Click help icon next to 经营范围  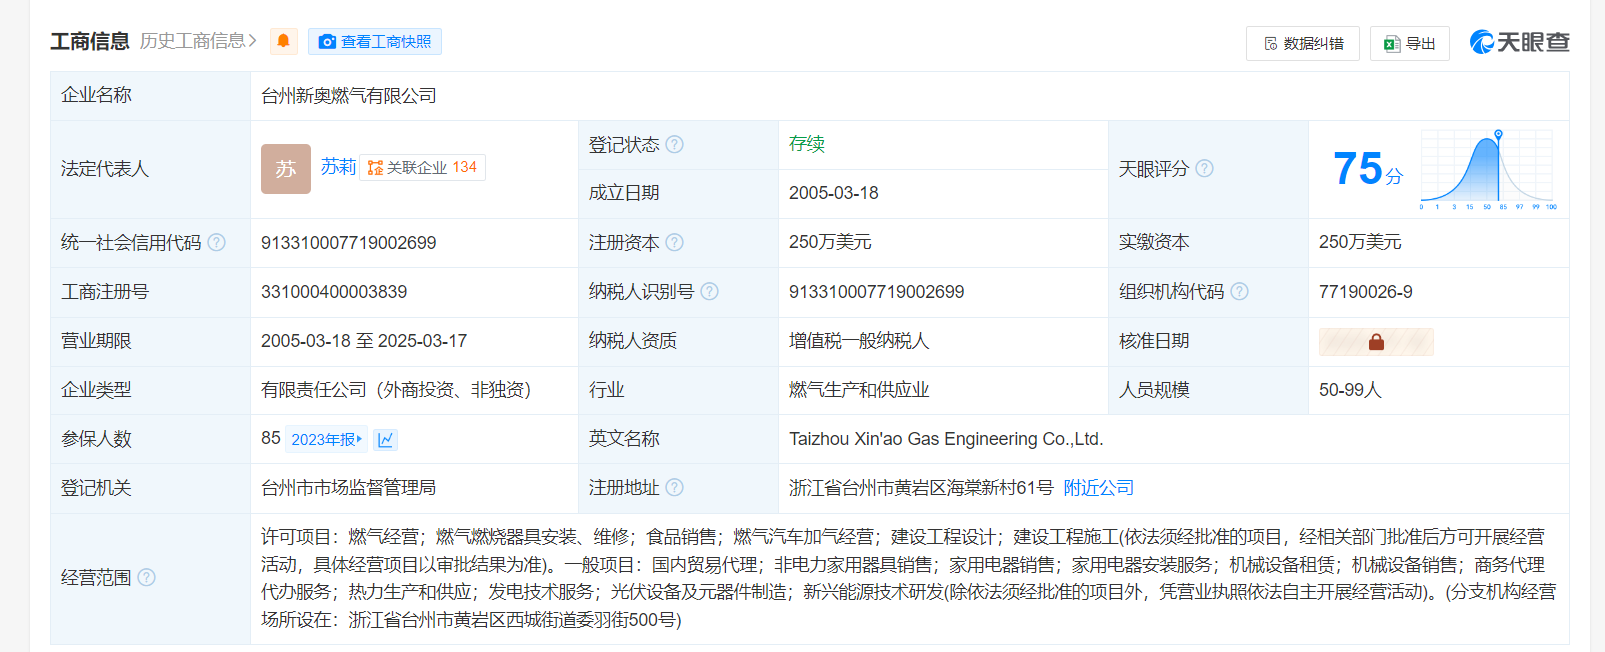coord(147,577)
